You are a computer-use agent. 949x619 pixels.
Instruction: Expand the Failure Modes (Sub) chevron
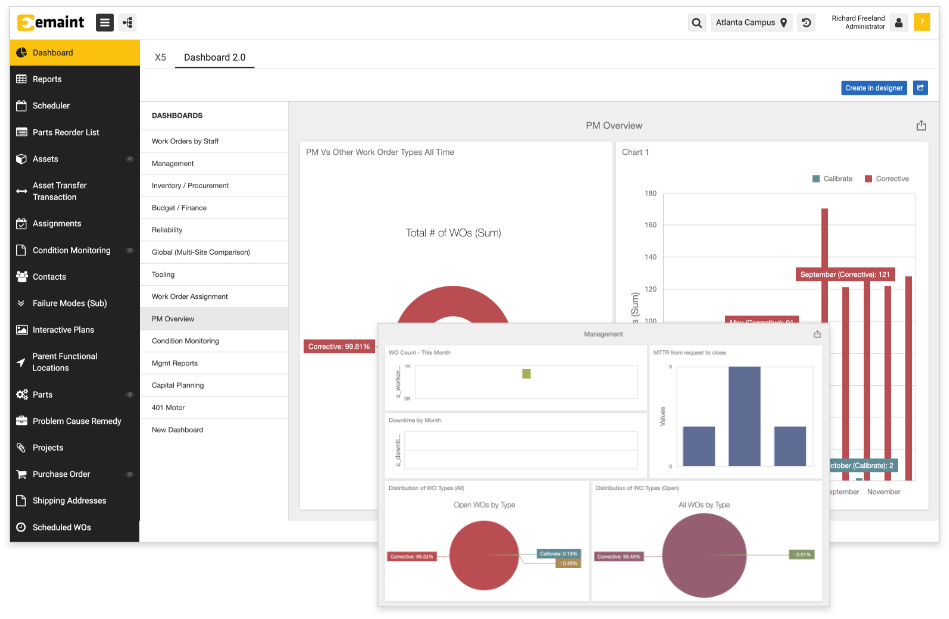21,304
